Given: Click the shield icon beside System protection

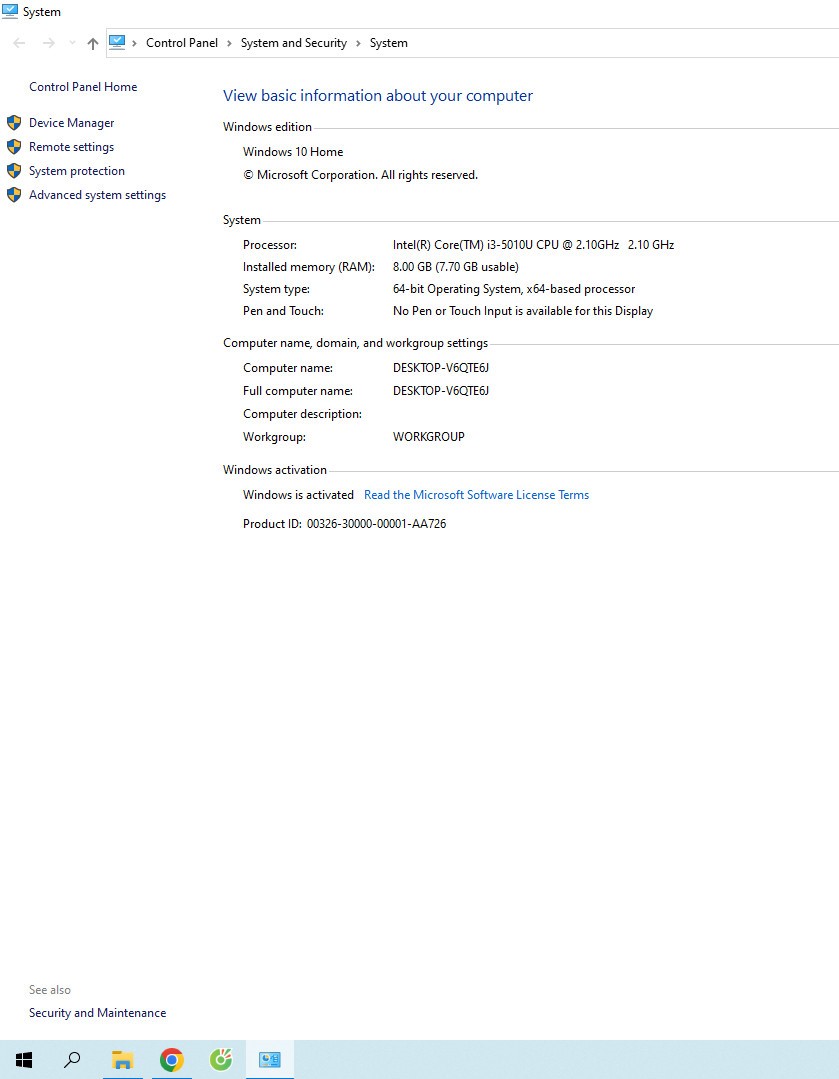Looking at the screenshot, I should click(x=14, y=171).
